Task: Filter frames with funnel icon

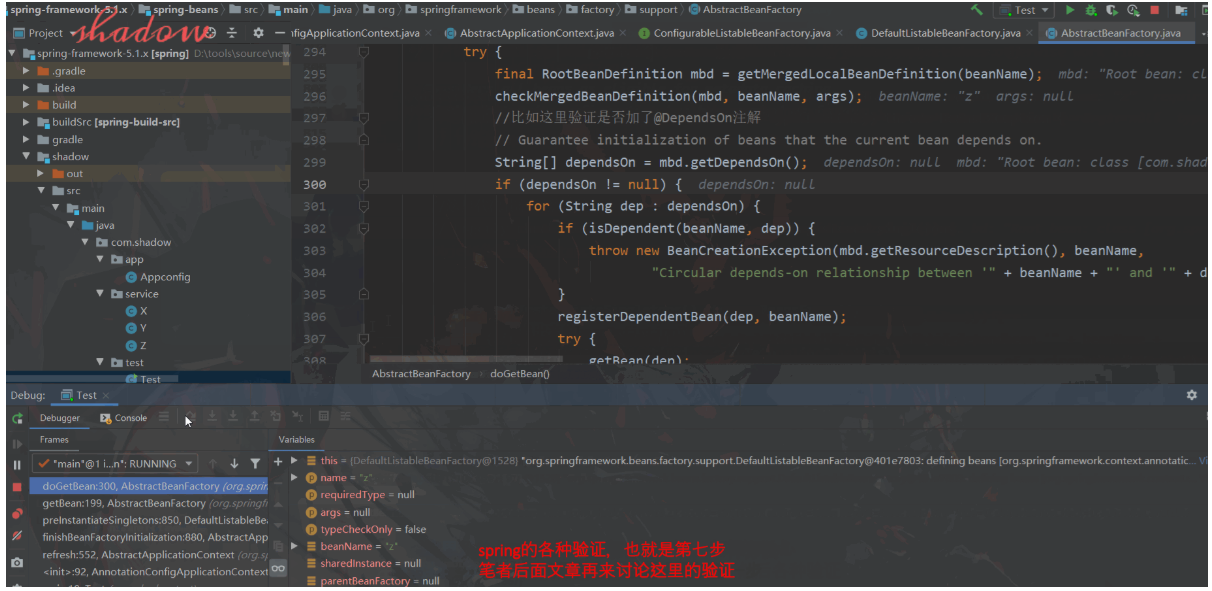Action: coord(255,463)
